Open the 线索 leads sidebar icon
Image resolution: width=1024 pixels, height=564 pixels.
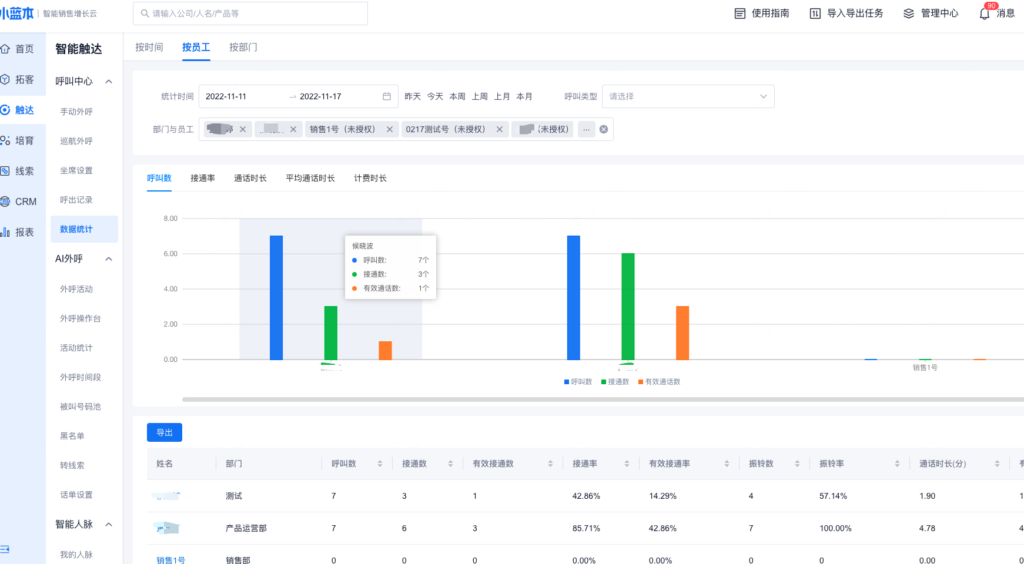pyautogui.click(x=6, y=171)
